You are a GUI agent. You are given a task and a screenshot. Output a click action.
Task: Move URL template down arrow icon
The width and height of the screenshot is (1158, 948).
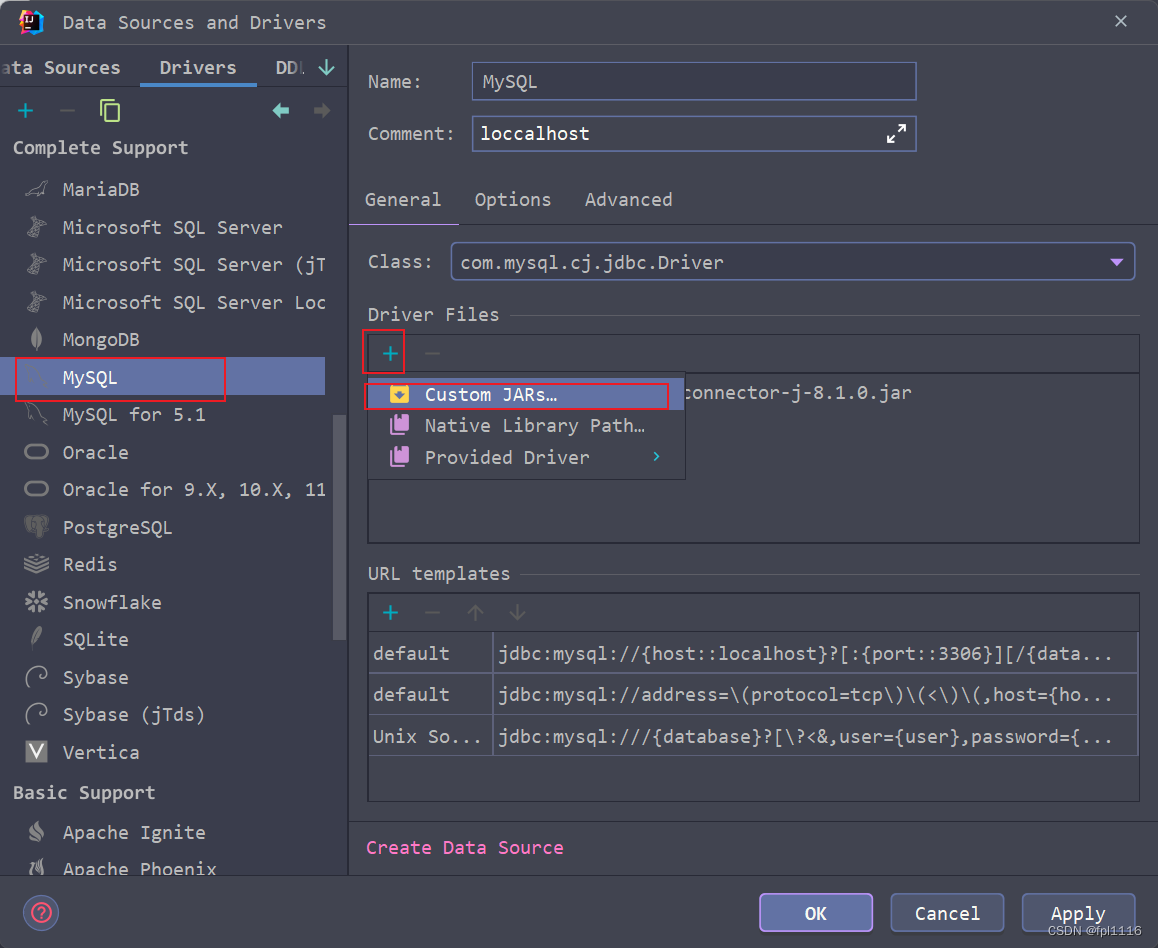[517, 612]
